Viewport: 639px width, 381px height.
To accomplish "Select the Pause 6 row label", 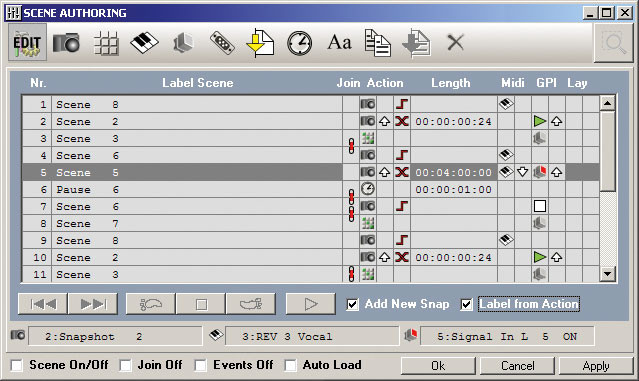I will [x=87, y=189].
